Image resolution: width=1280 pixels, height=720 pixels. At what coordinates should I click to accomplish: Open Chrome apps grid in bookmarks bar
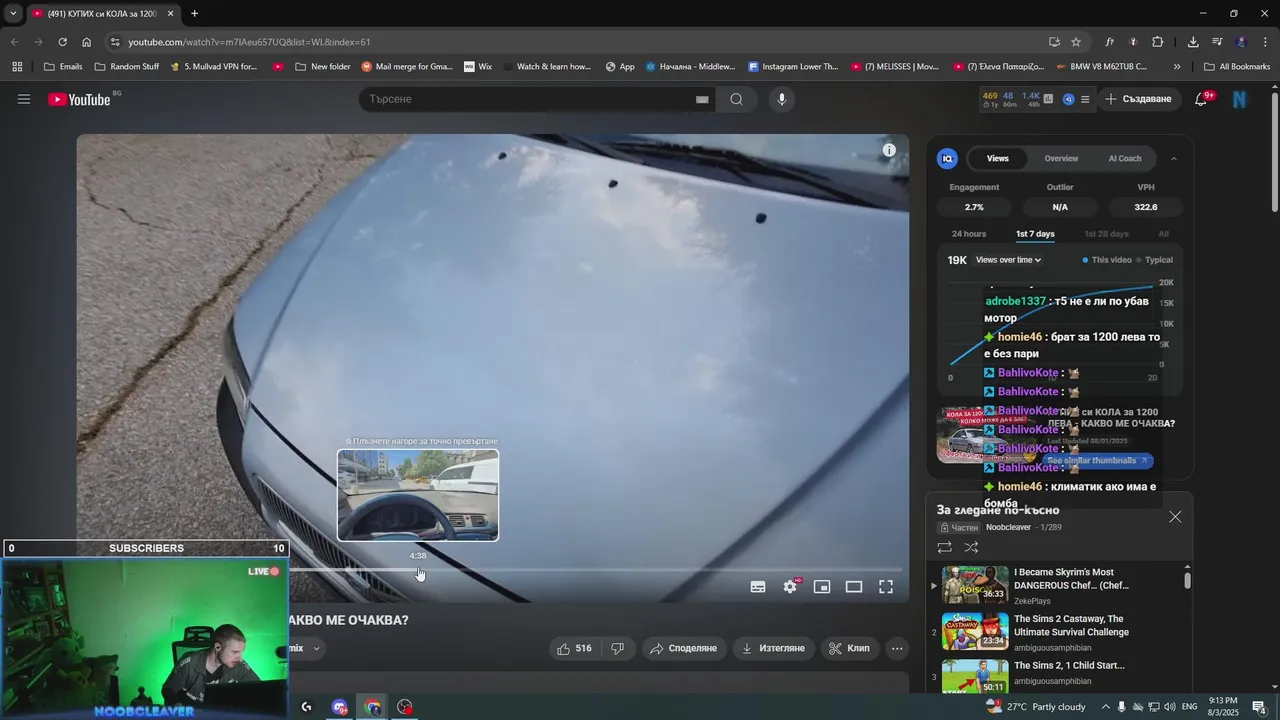(17, 67)
